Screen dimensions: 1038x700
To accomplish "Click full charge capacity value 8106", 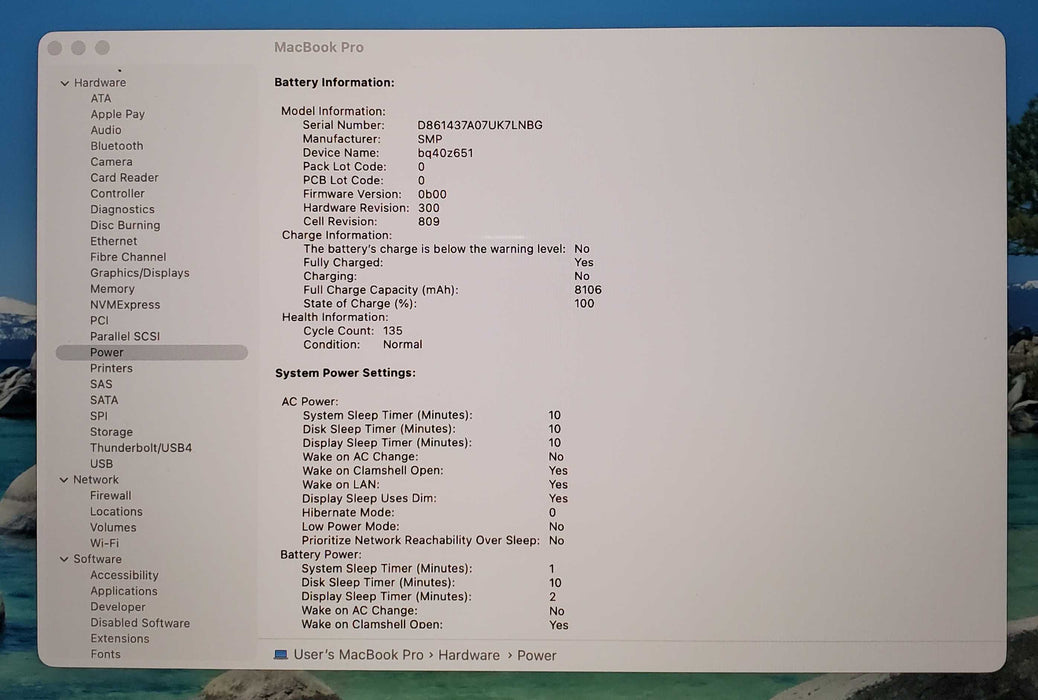I will click(x=588, y=290).
